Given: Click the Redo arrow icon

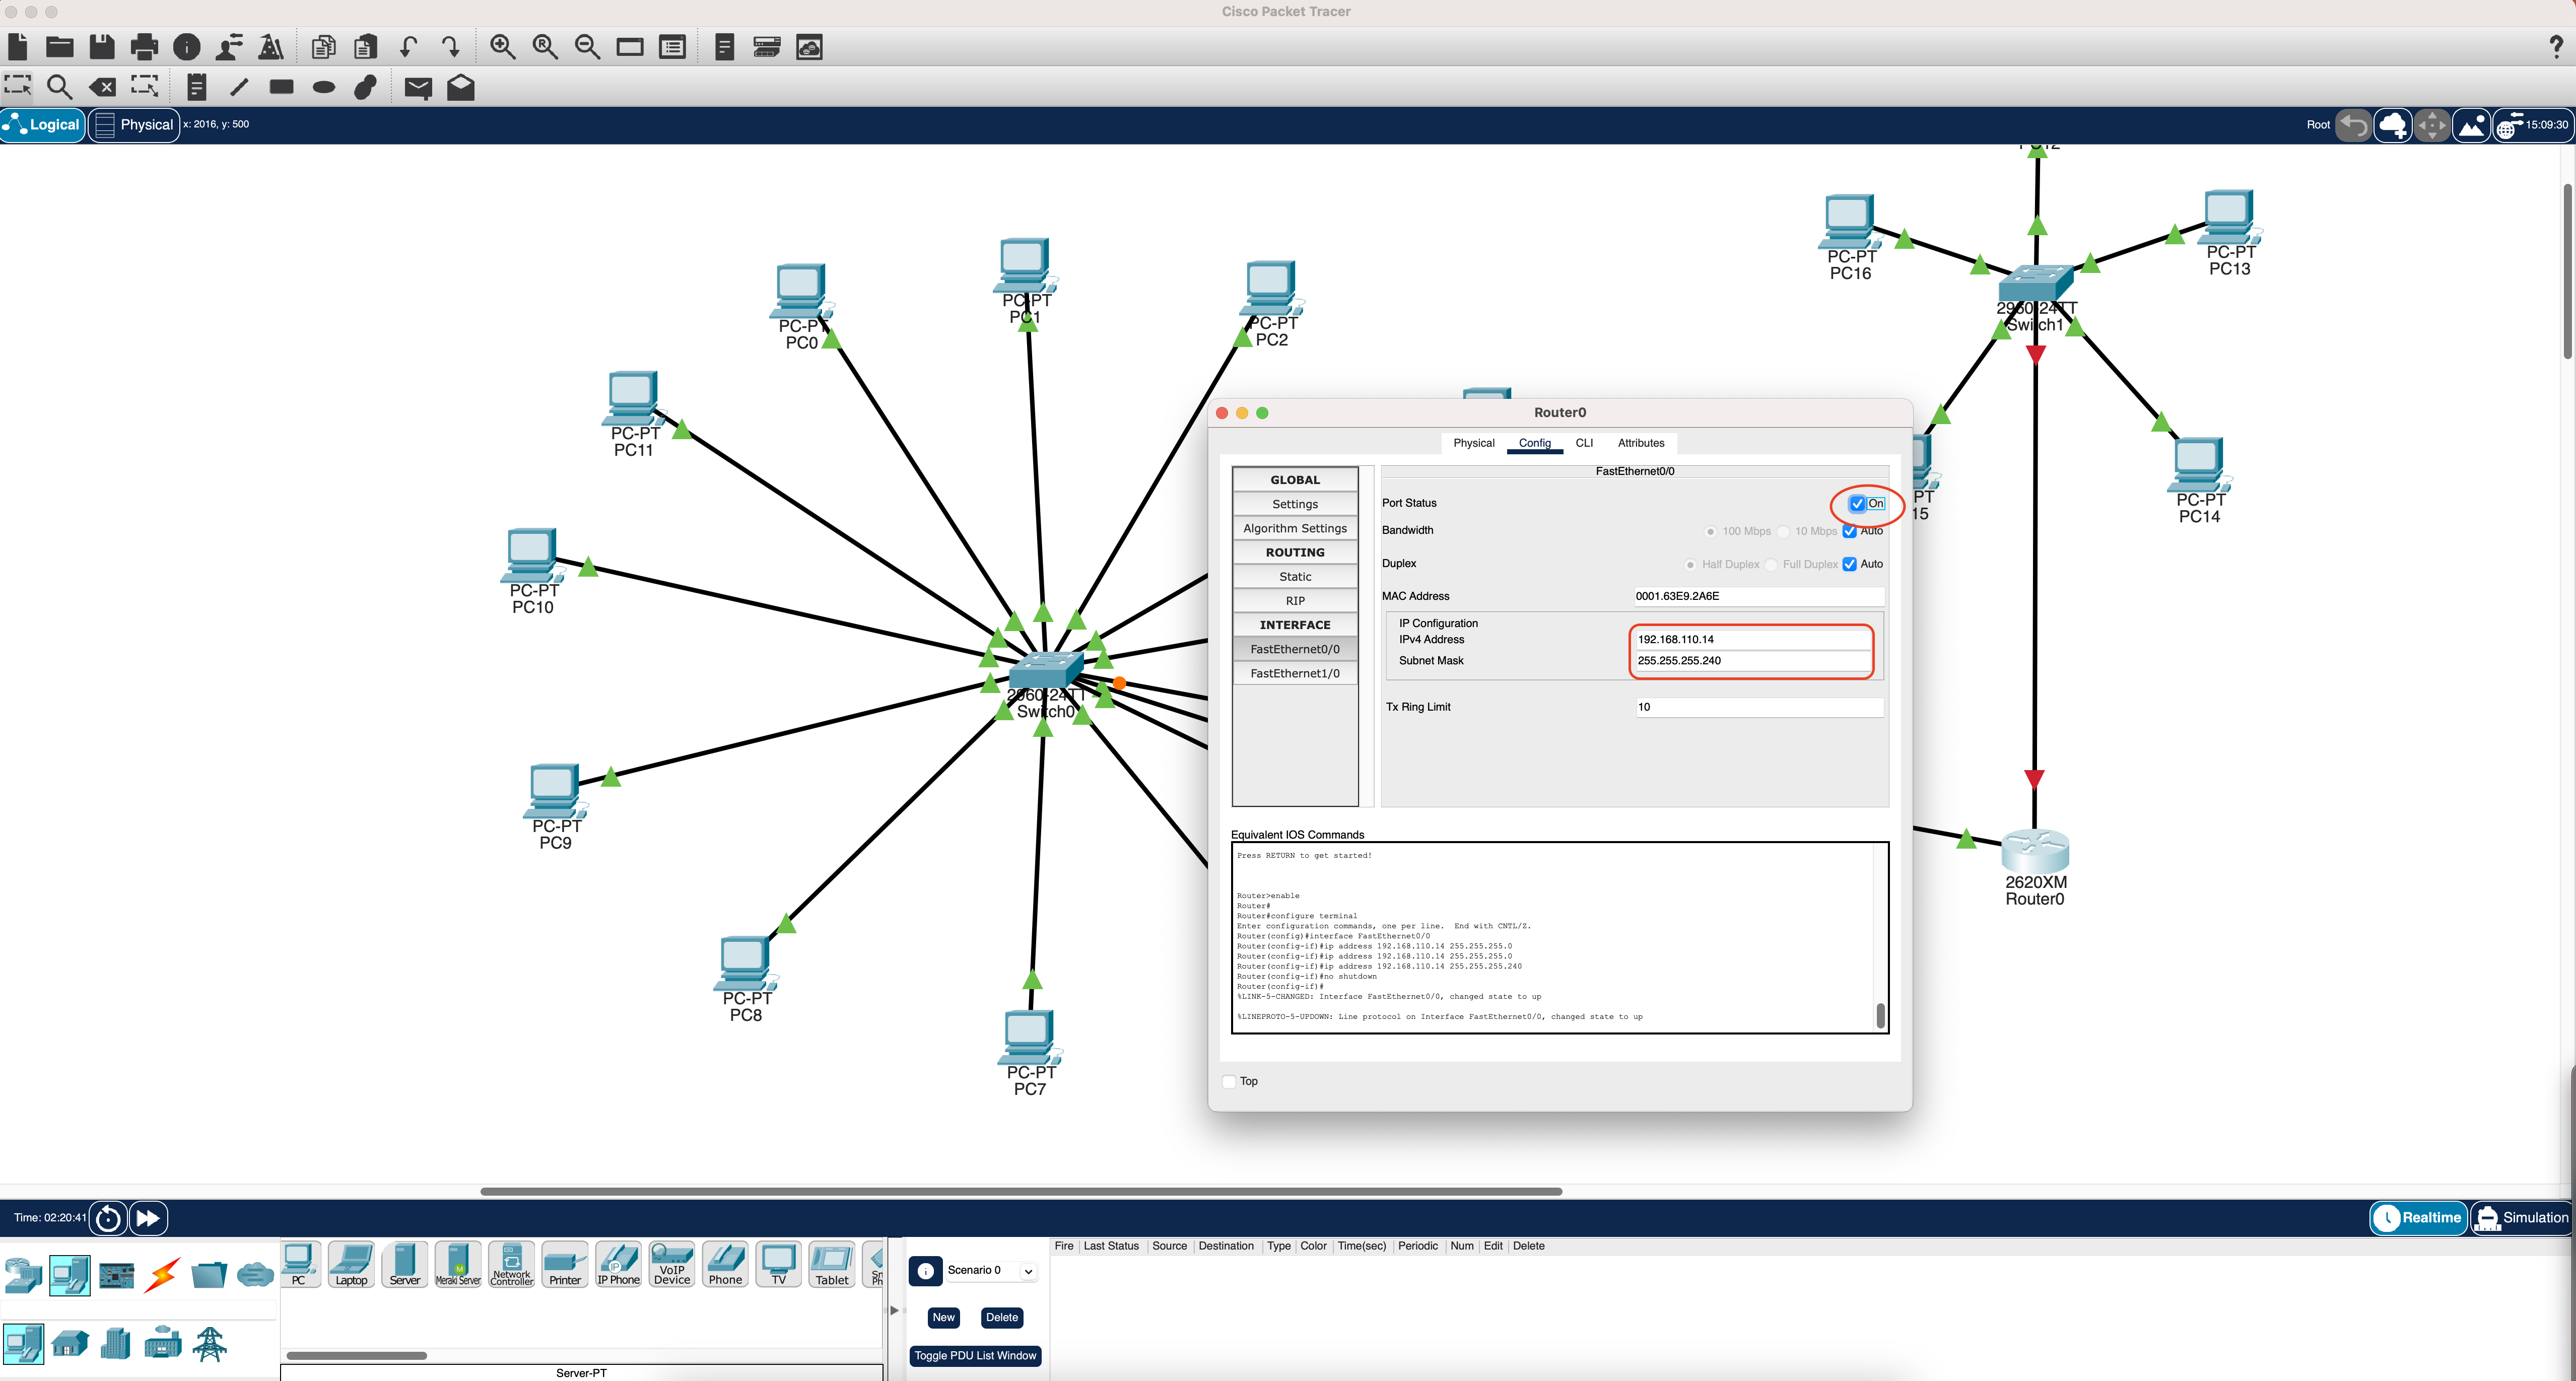Looking at the screenshot, I should pos(451,46).
